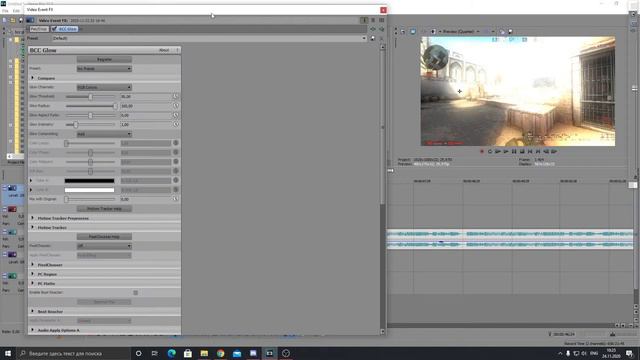Expand the Beat Reactor section
The image size is (640, 360).
33,311
